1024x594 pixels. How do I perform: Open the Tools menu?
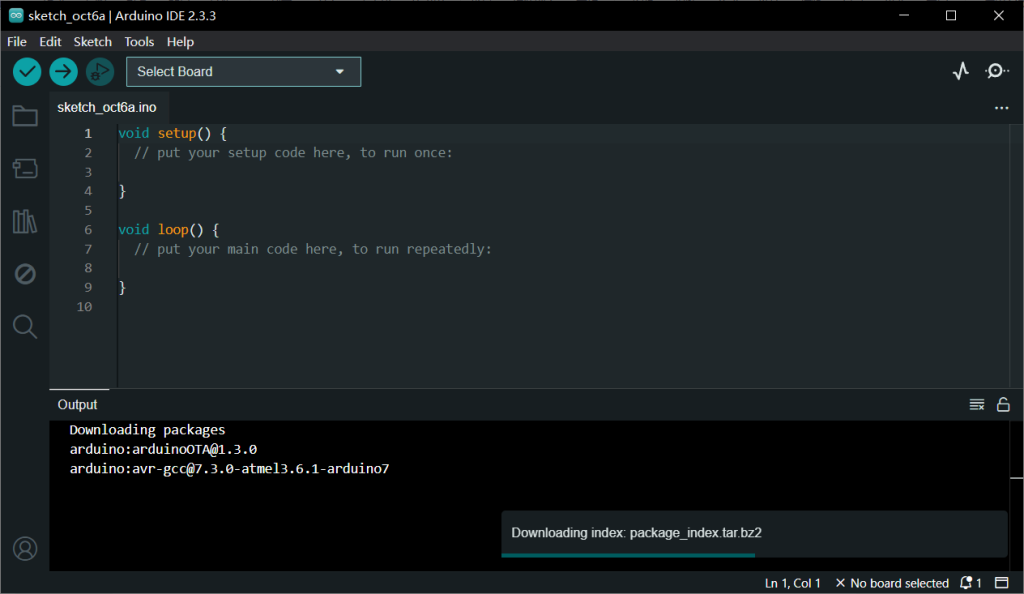point(139,41)
